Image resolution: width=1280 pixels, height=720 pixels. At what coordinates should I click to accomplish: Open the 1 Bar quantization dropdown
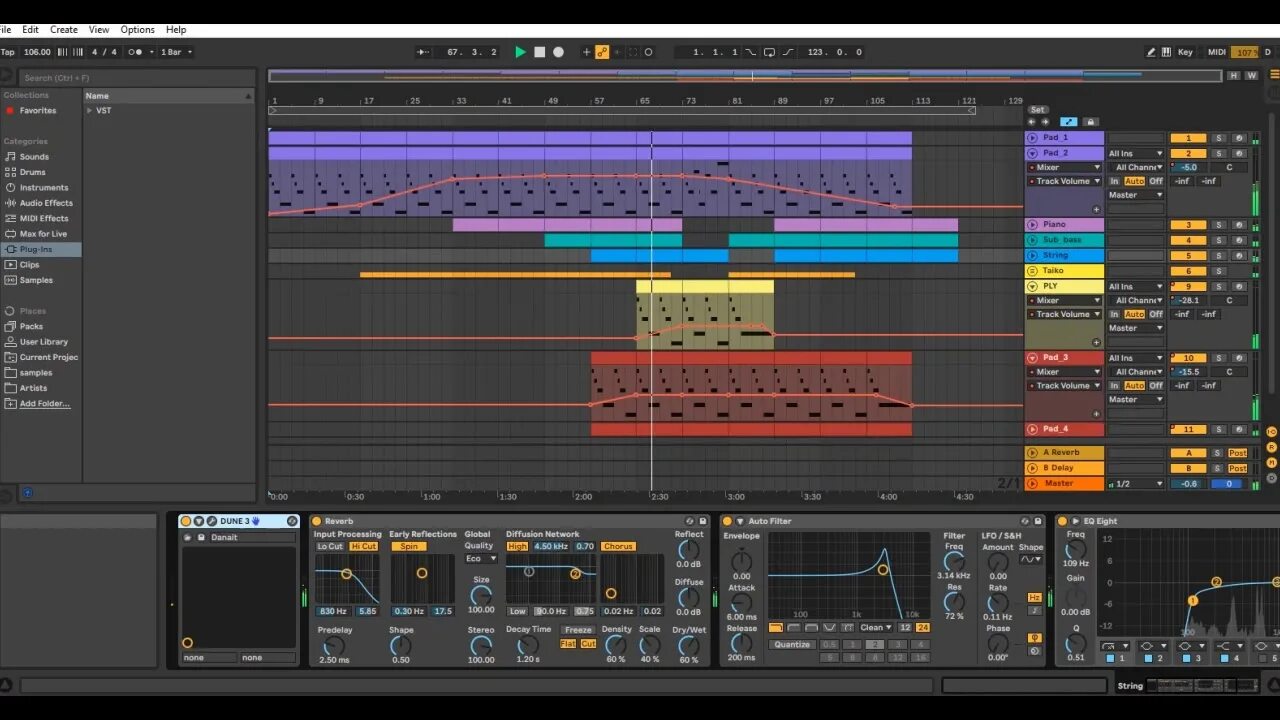176,52
